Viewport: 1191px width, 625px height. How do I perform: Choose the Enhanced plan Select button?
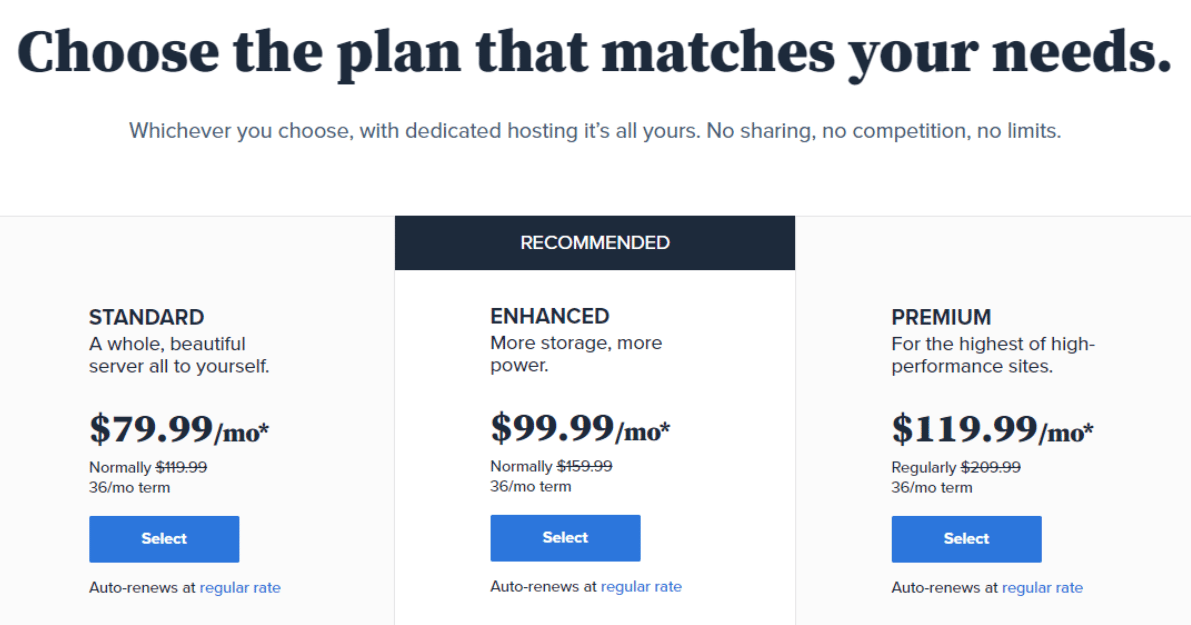565,538
